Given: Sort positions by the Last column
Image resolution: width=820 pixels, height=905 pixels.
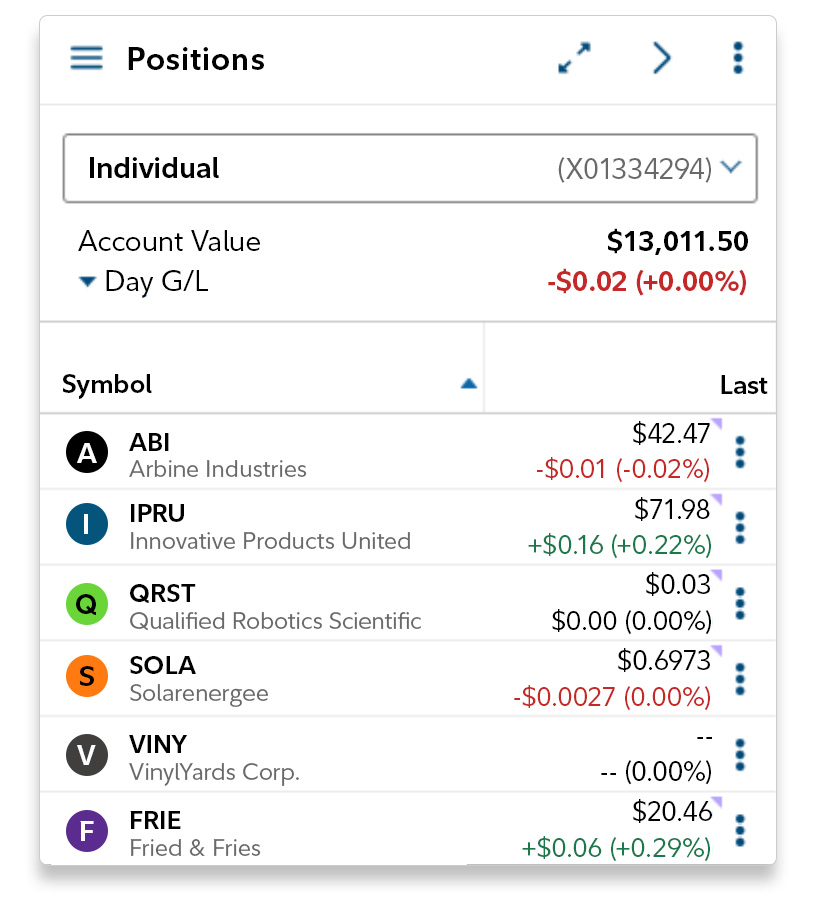Looking at the screenshot, I should (x=743, y=385).
